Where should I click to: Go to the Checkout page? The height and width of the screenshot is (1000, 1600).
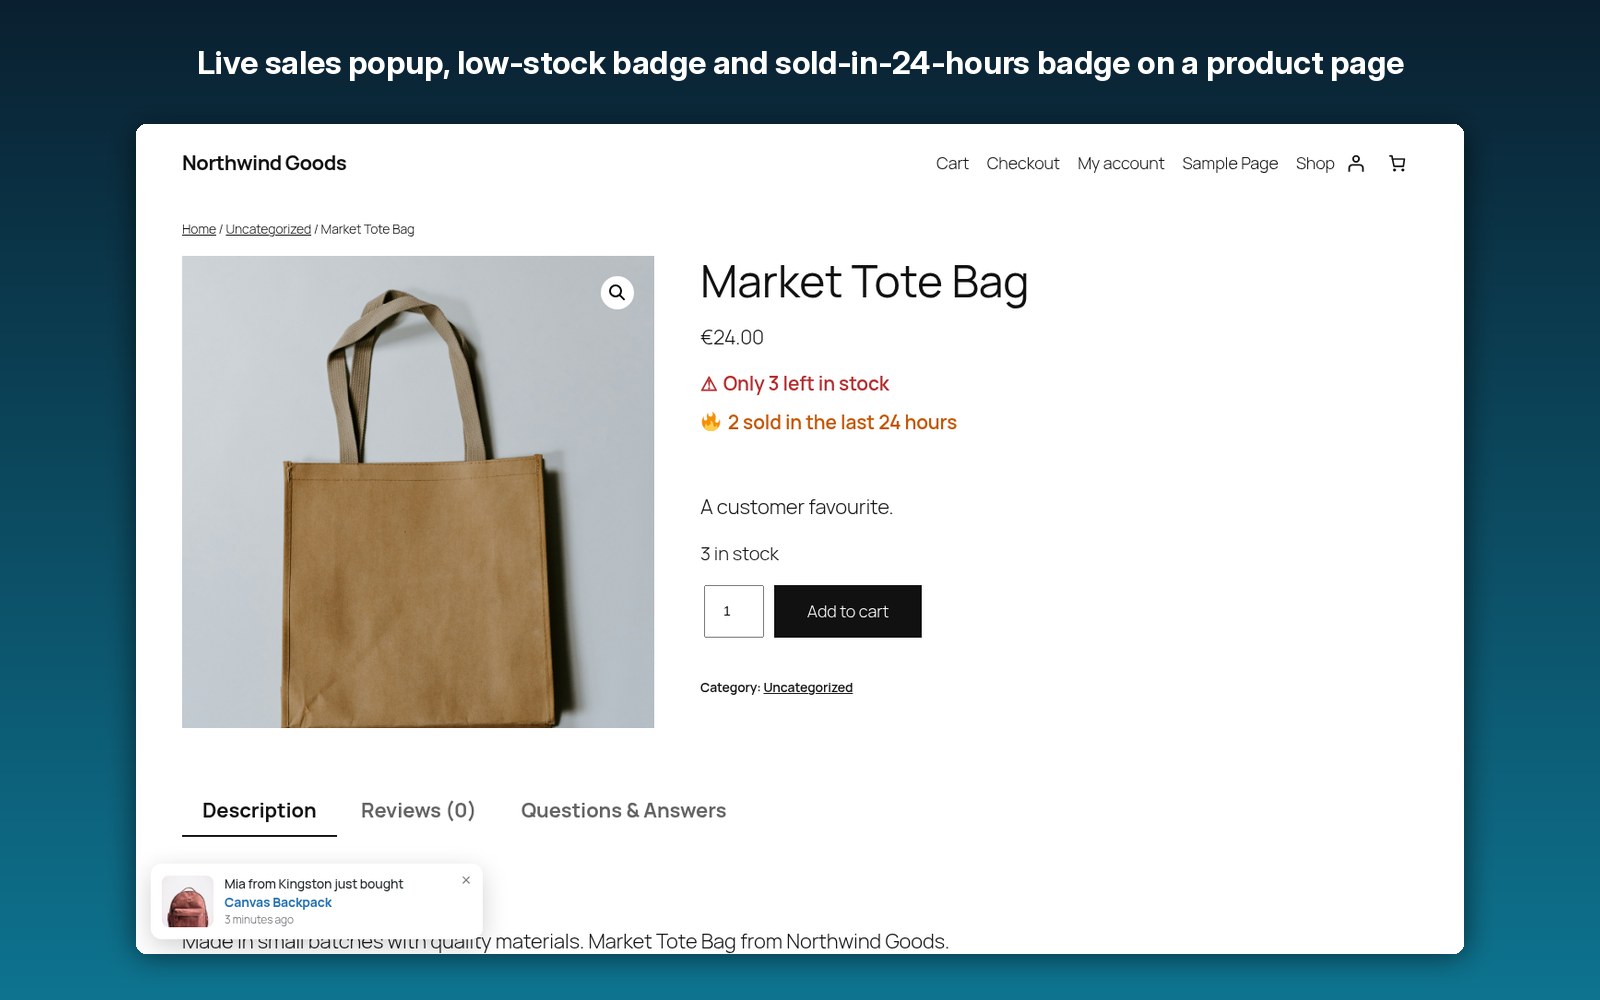[x=1023, y=163]
